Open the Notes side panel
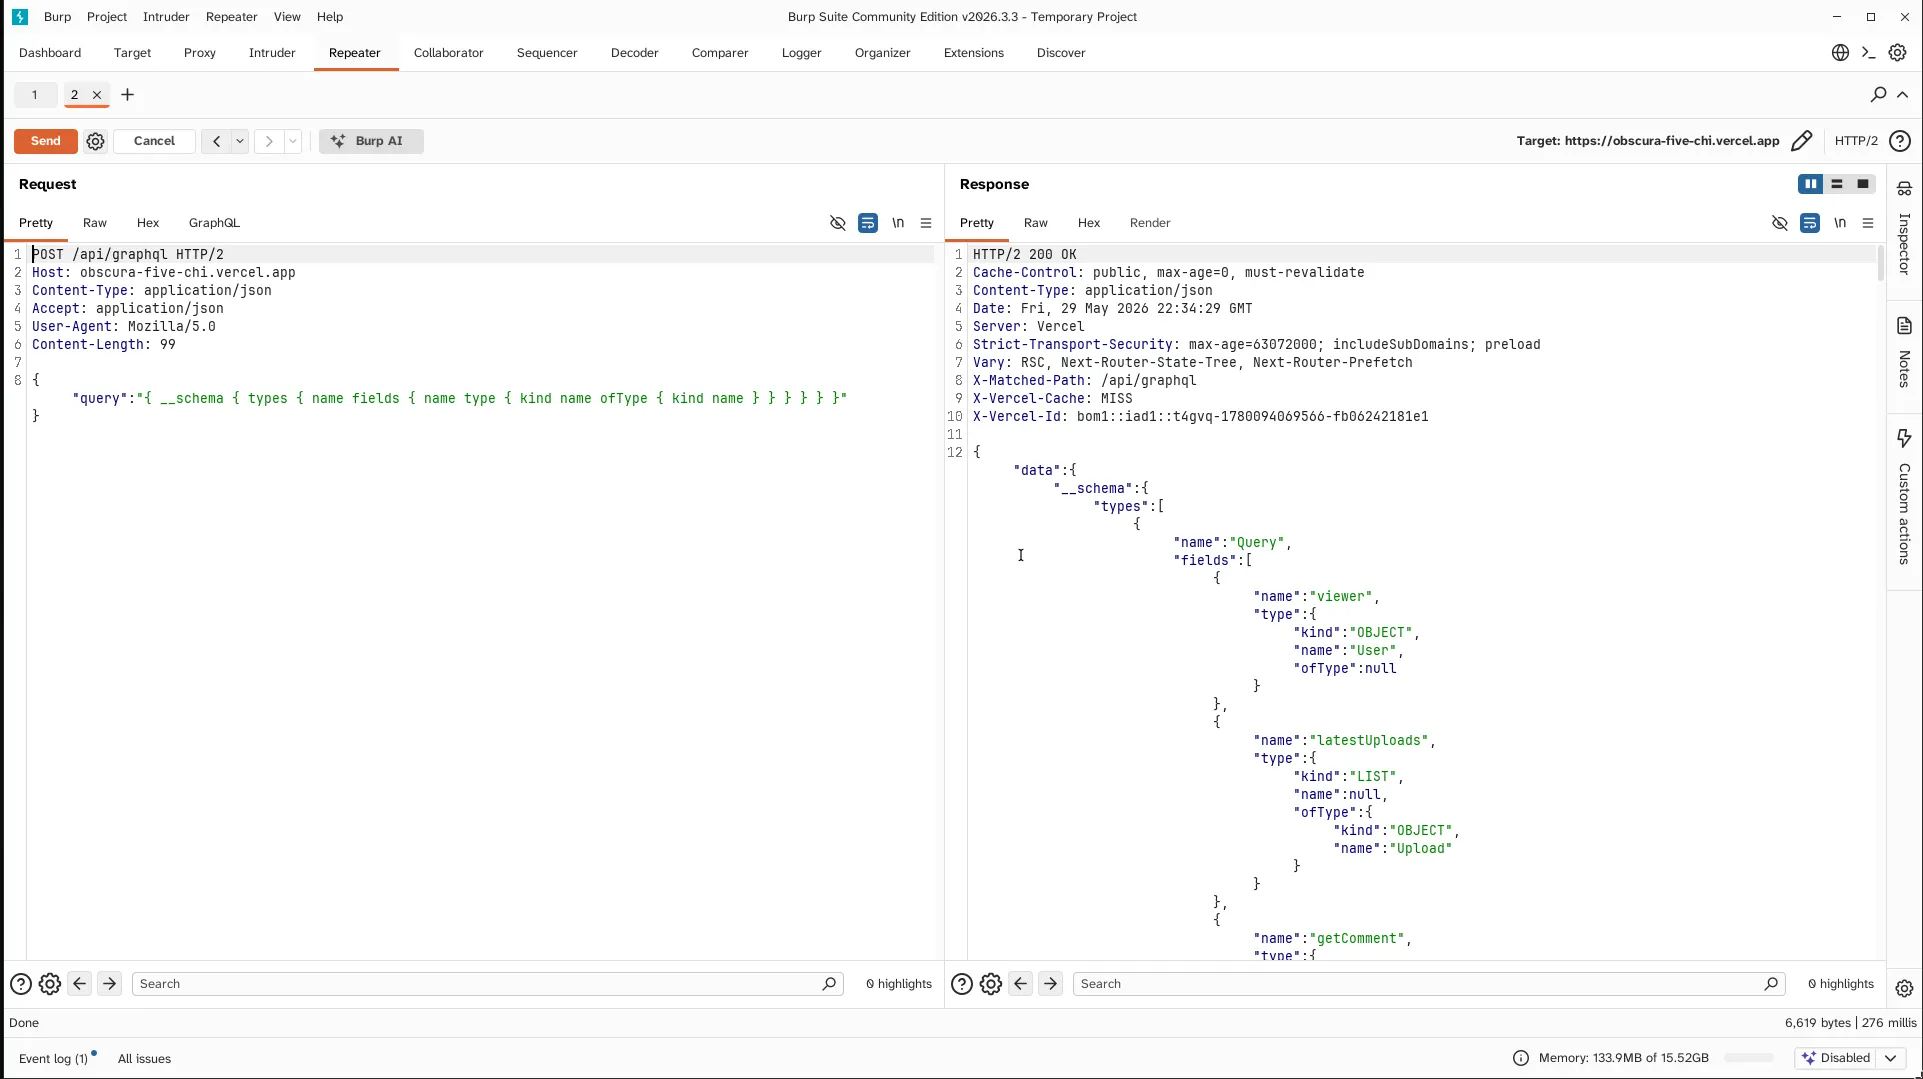 pos(1904,353)
